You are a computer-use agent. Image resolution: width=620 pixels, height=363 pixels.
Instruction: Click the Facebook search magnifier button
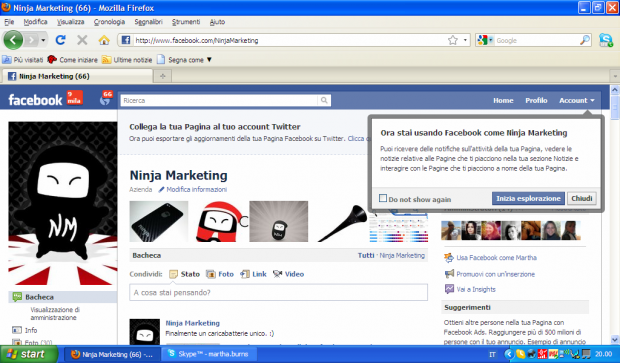coord(324,100)
